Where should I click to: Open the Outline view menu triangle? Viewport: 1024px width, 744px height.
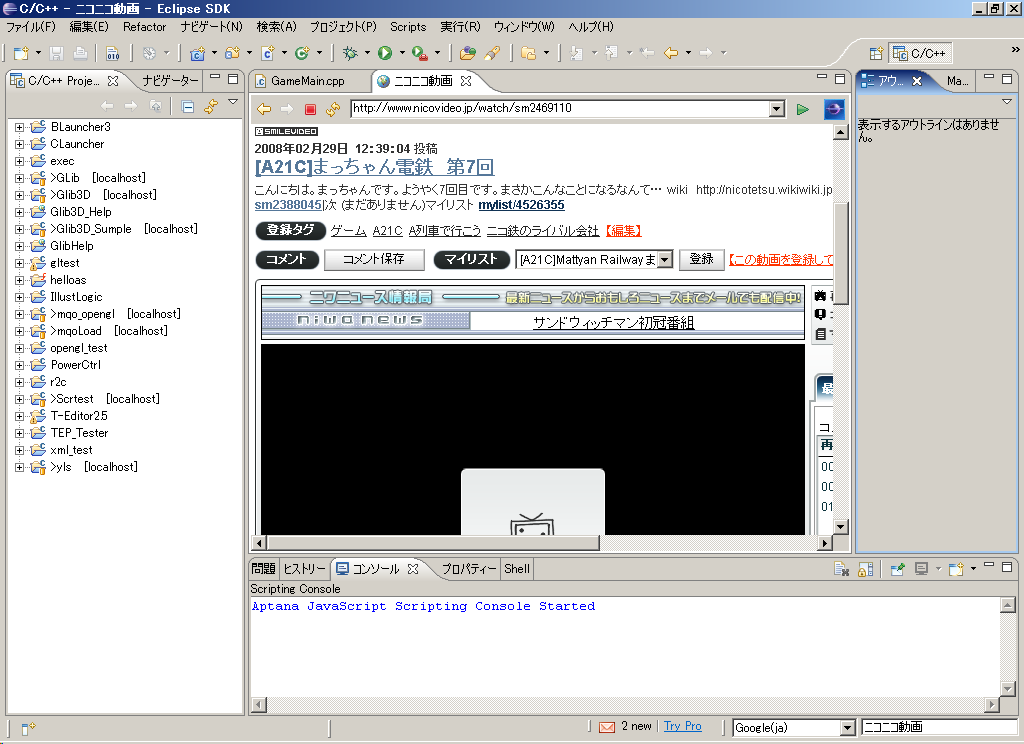(x=1006, y=101)
